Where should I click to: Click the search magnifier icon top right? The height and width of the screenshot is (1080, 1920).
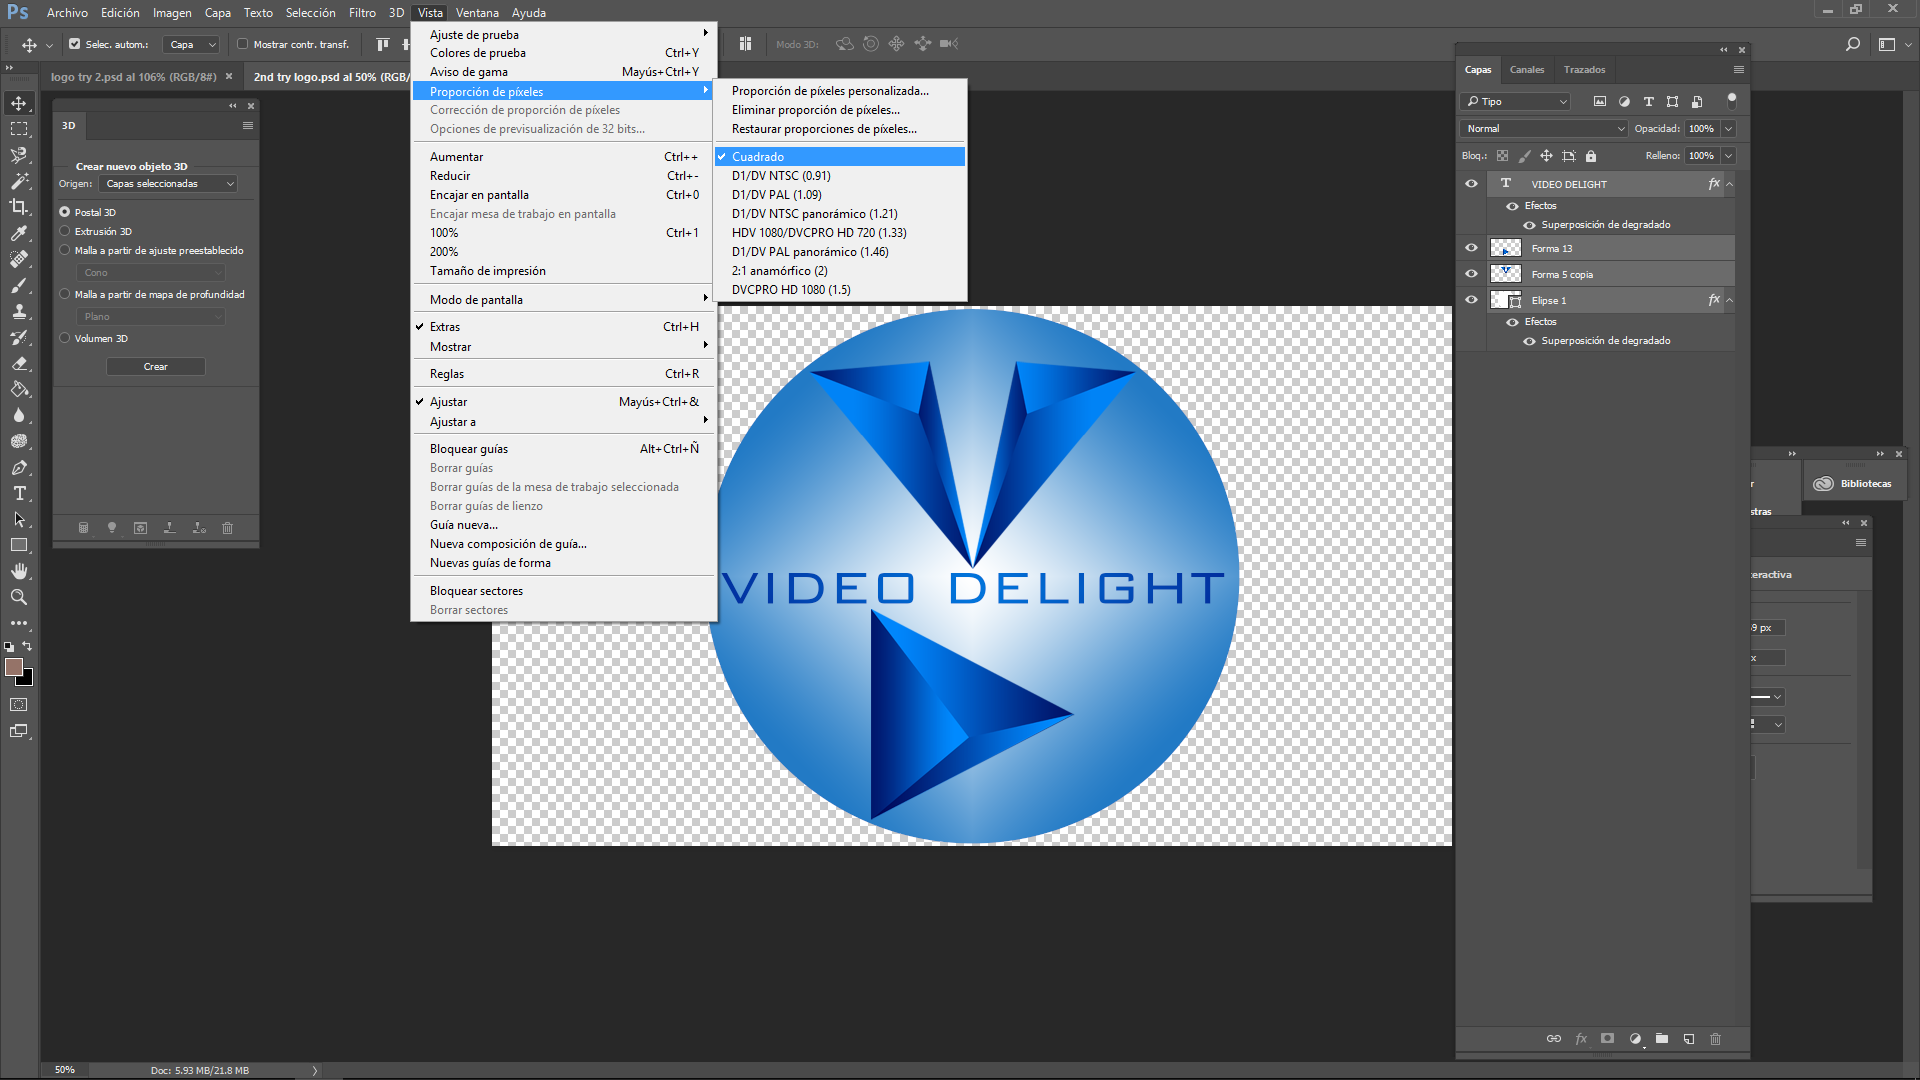tap(1853, 44)
